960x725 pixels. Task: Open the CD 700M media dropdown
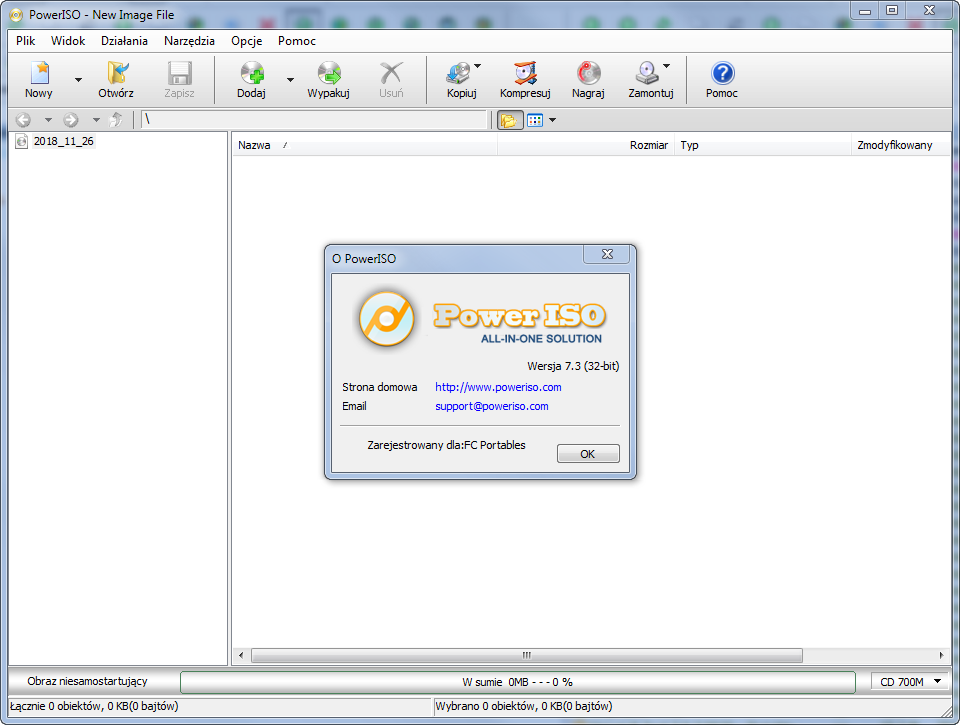(x=910, y=682)
